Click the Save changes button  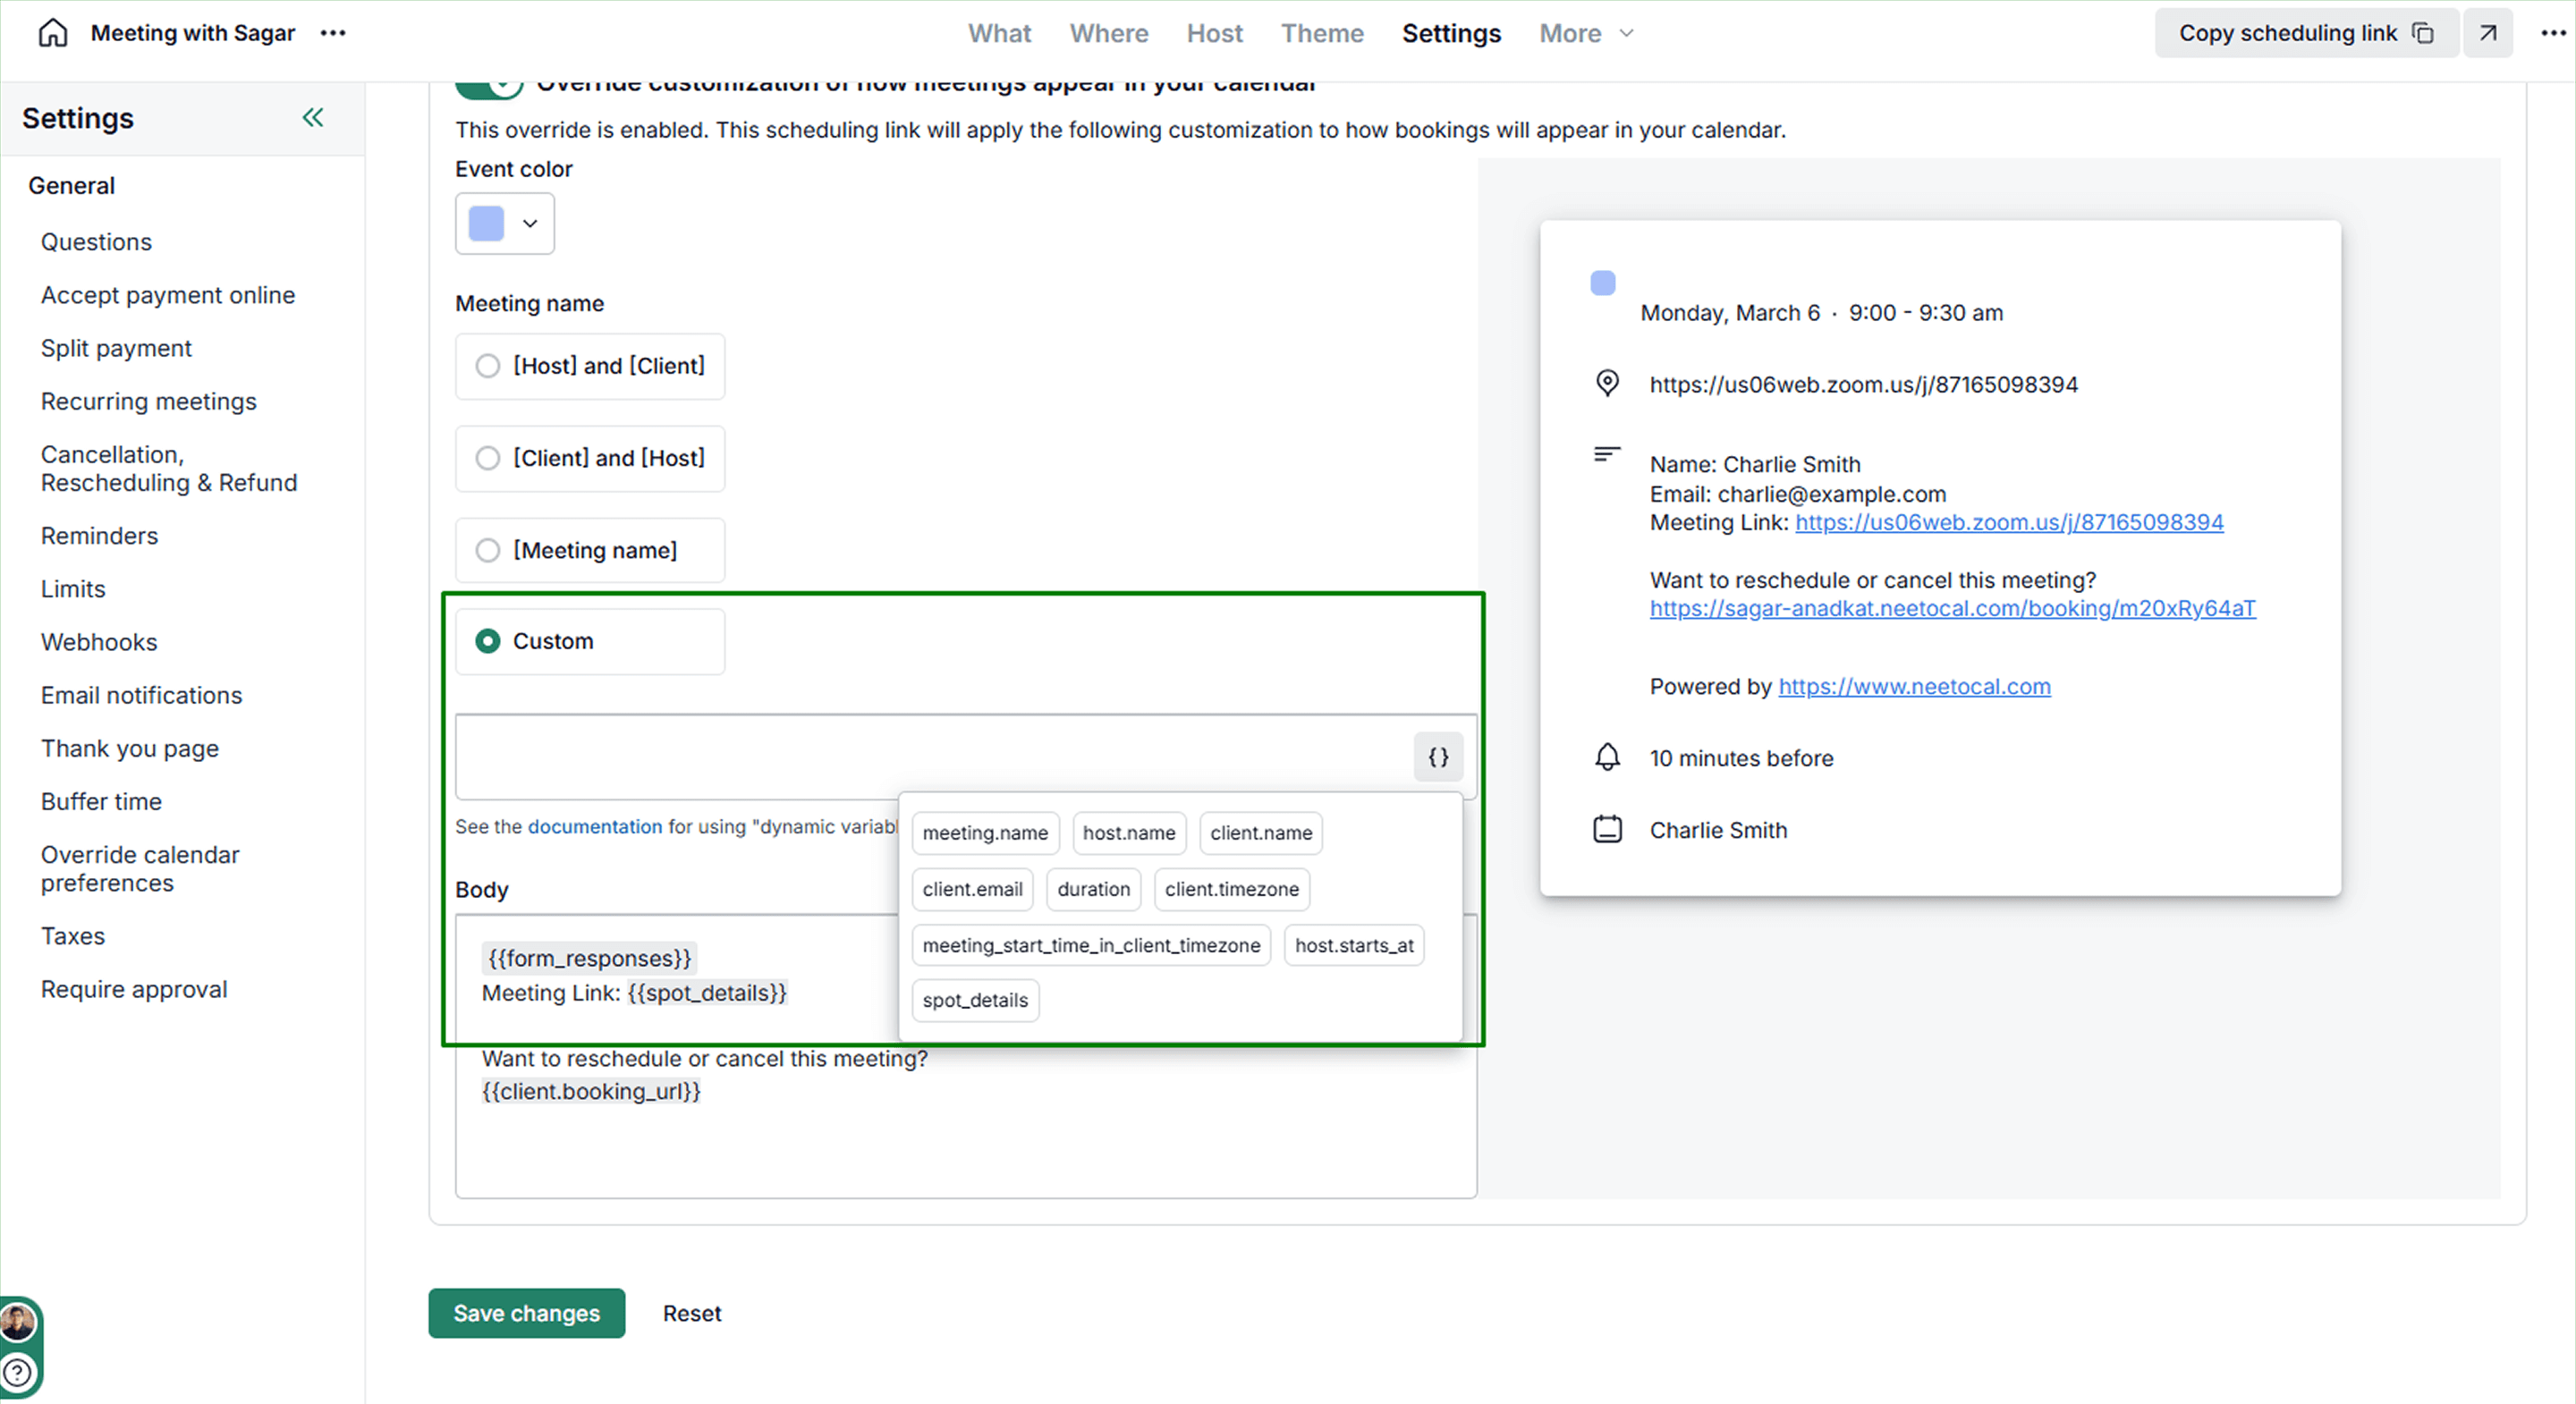(x=526, y=1313)
